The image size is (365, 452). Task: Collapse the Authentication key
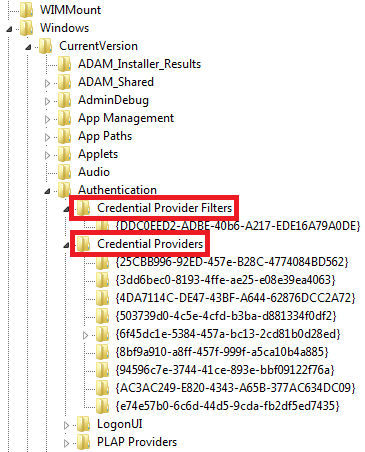(x=47, y=191)
